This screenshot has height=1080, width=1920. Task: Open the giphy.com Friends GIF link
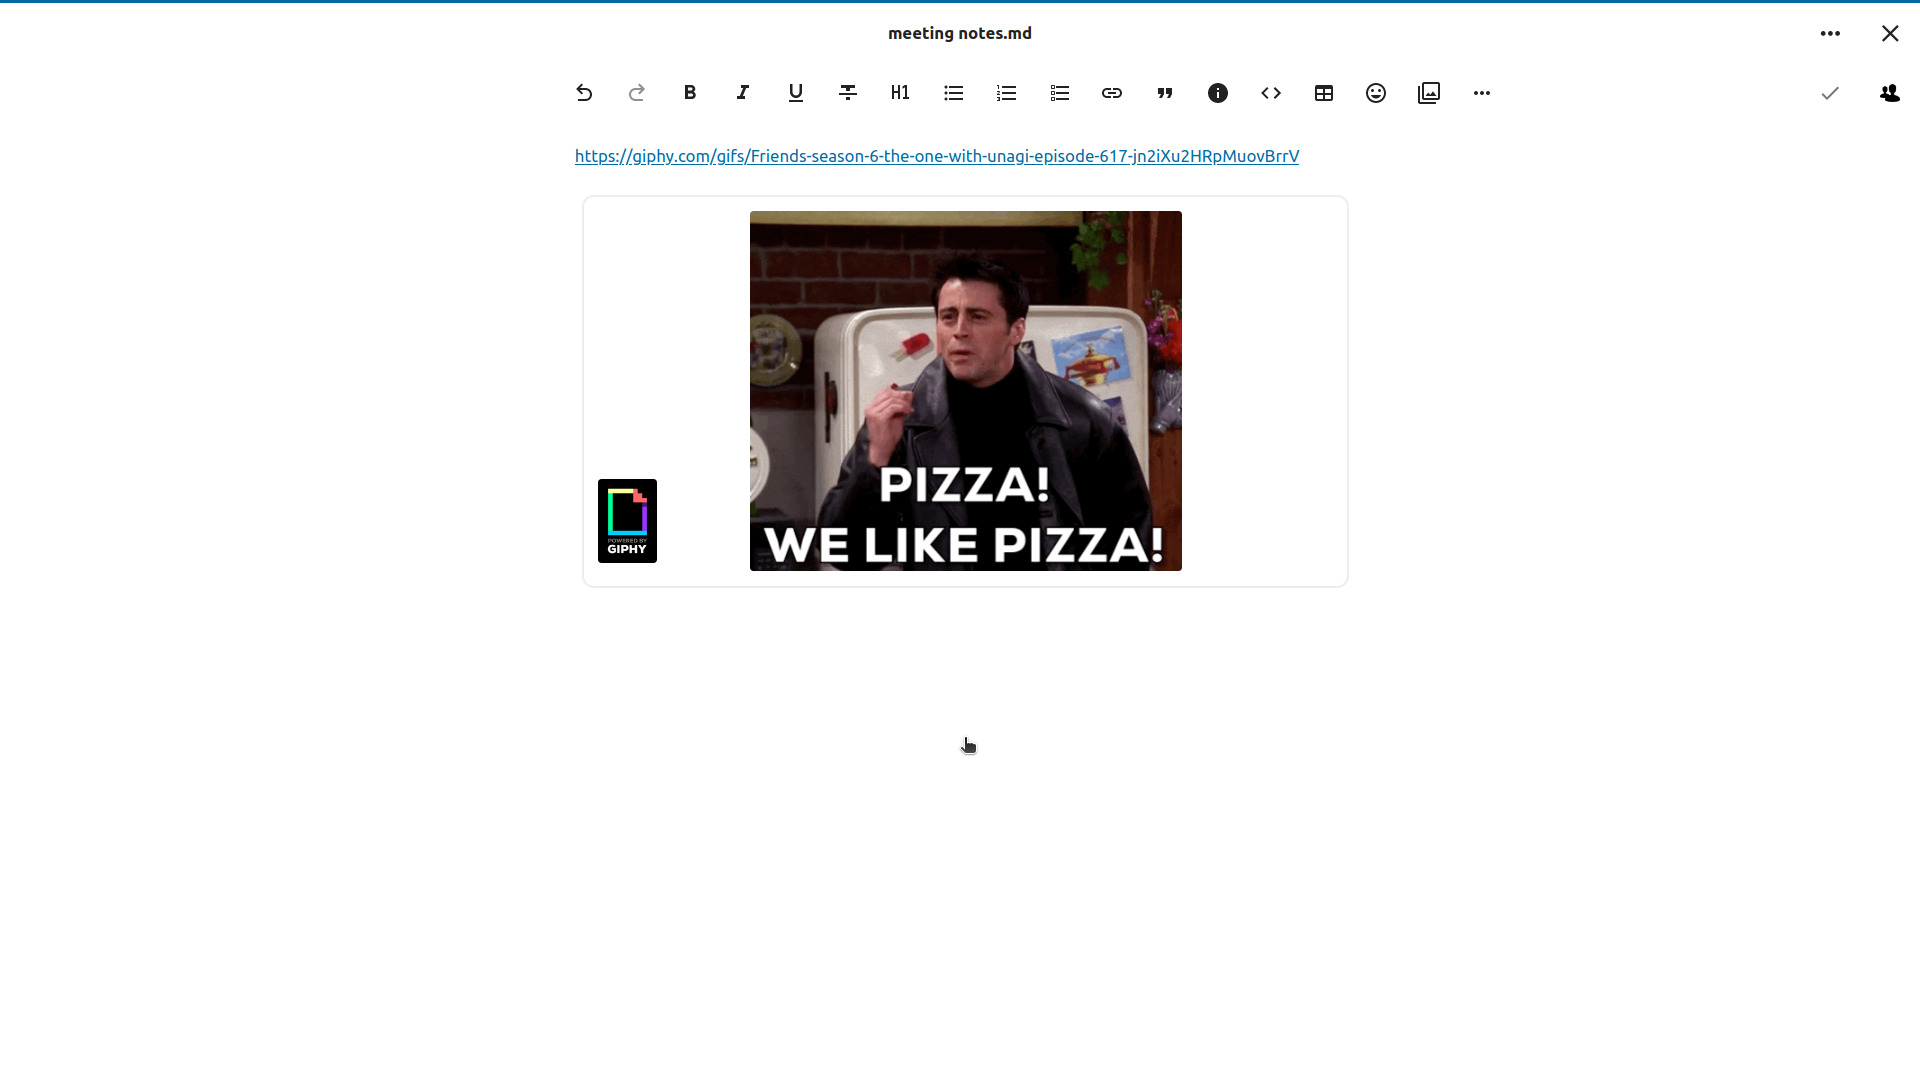tap(937, 156)
